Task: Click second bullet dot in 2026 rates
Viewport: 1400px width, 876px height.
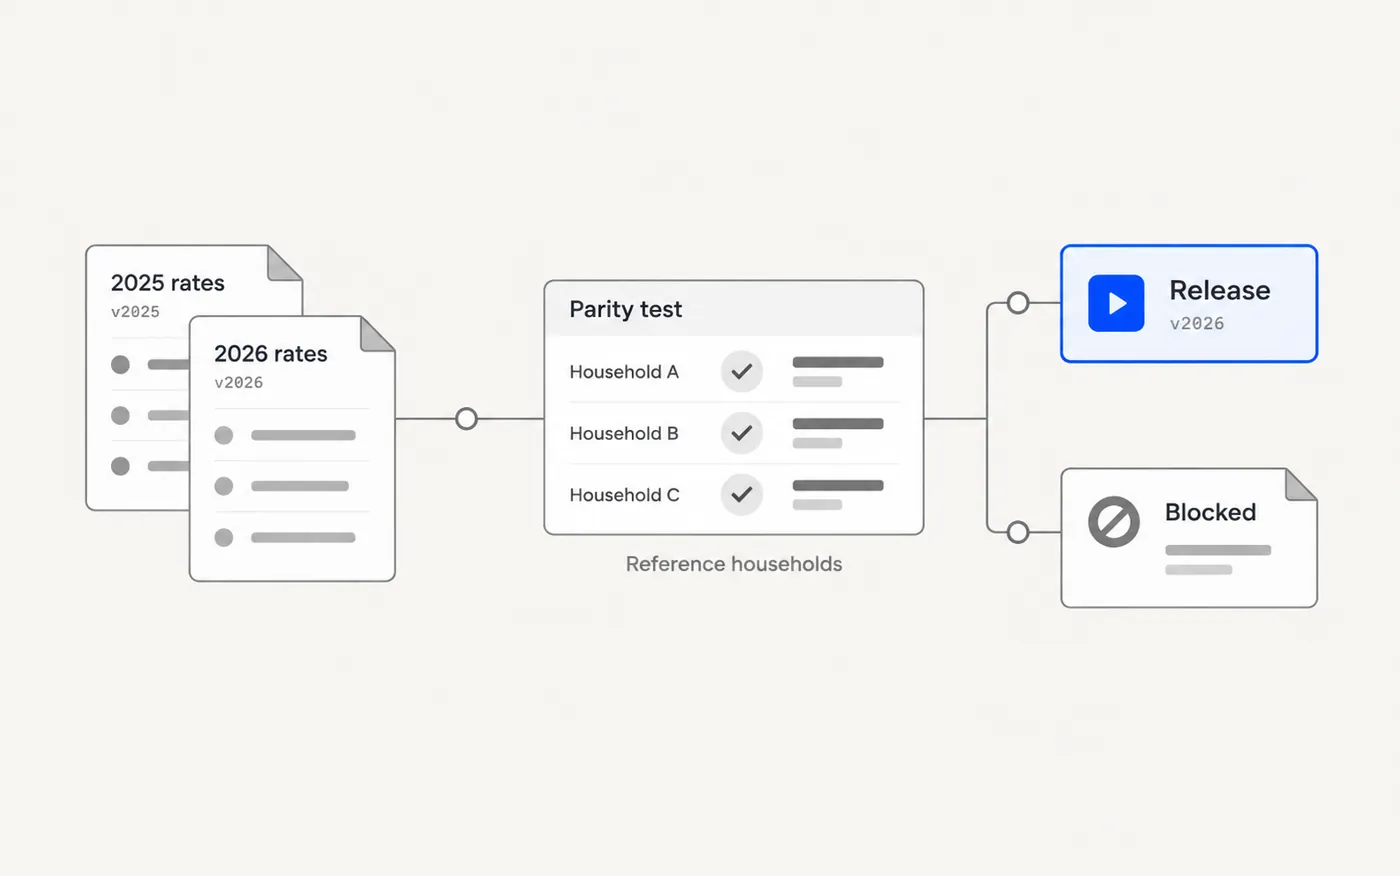Action: [224, 486]
